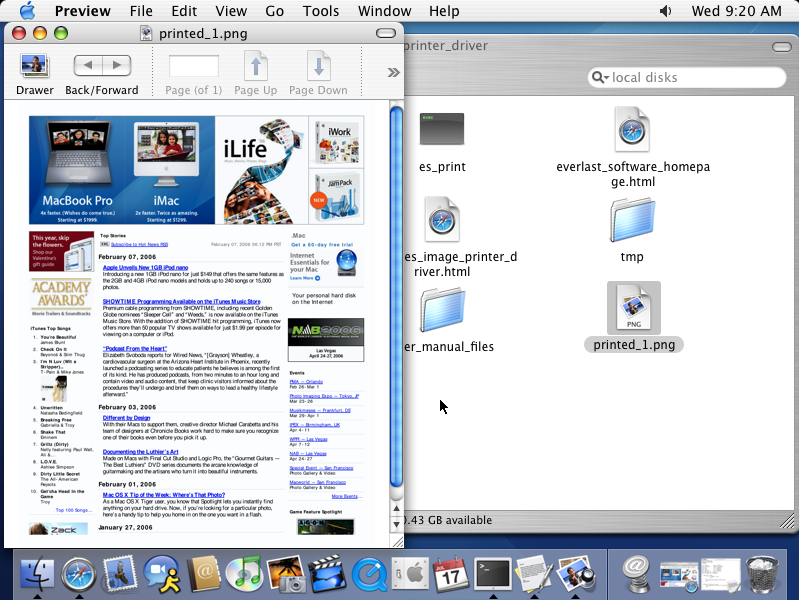Click the Different by Design headline
The height and width of the screenshot is (600, 799).
126,418
